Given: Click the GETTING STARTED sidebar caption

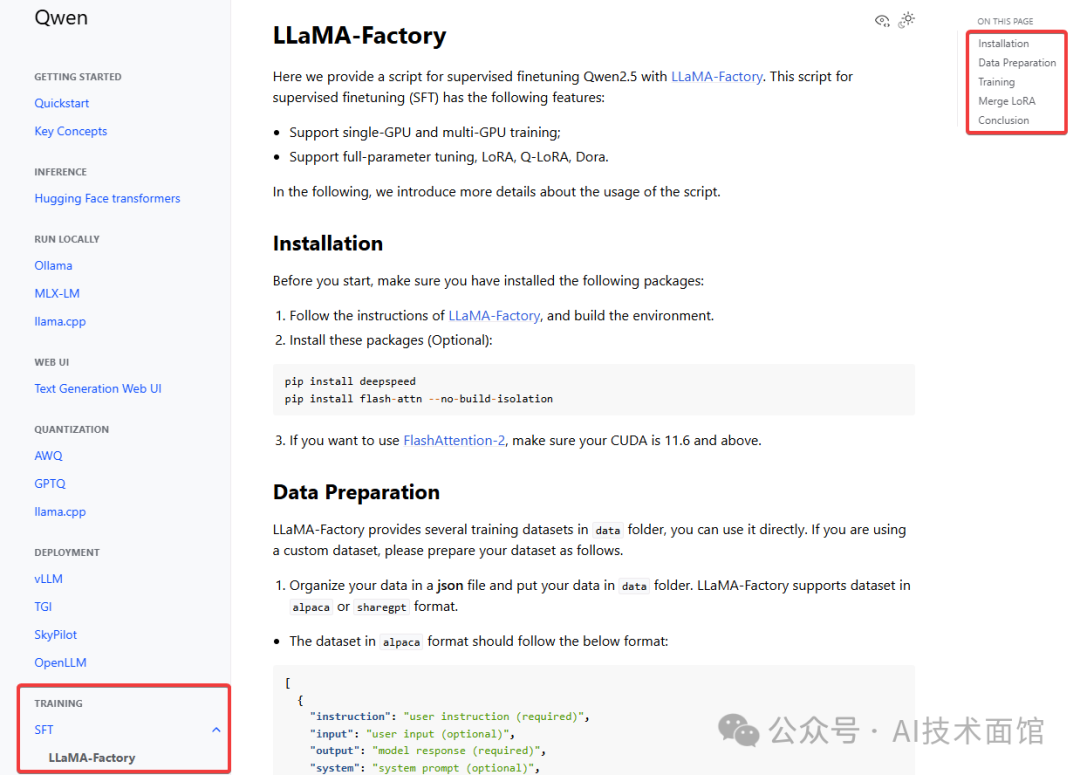Looking at the screenshot, I should coord(78,77).
